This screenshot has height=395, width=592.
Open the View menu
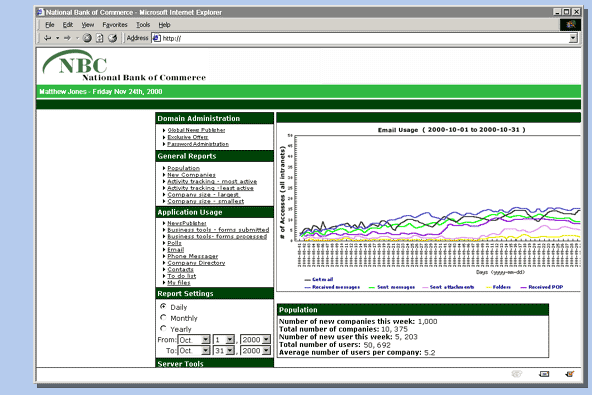tap(88, 25)
